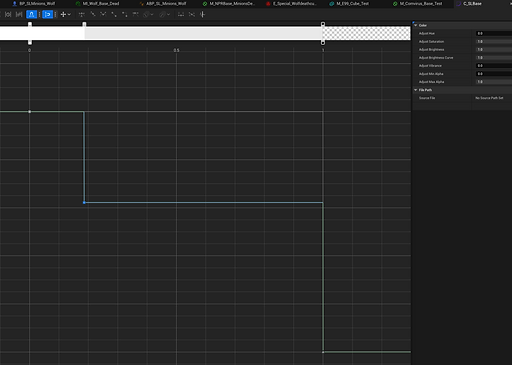
Task: Click the 'Adjust Vibrance' label
Action: tap(430, 66)
